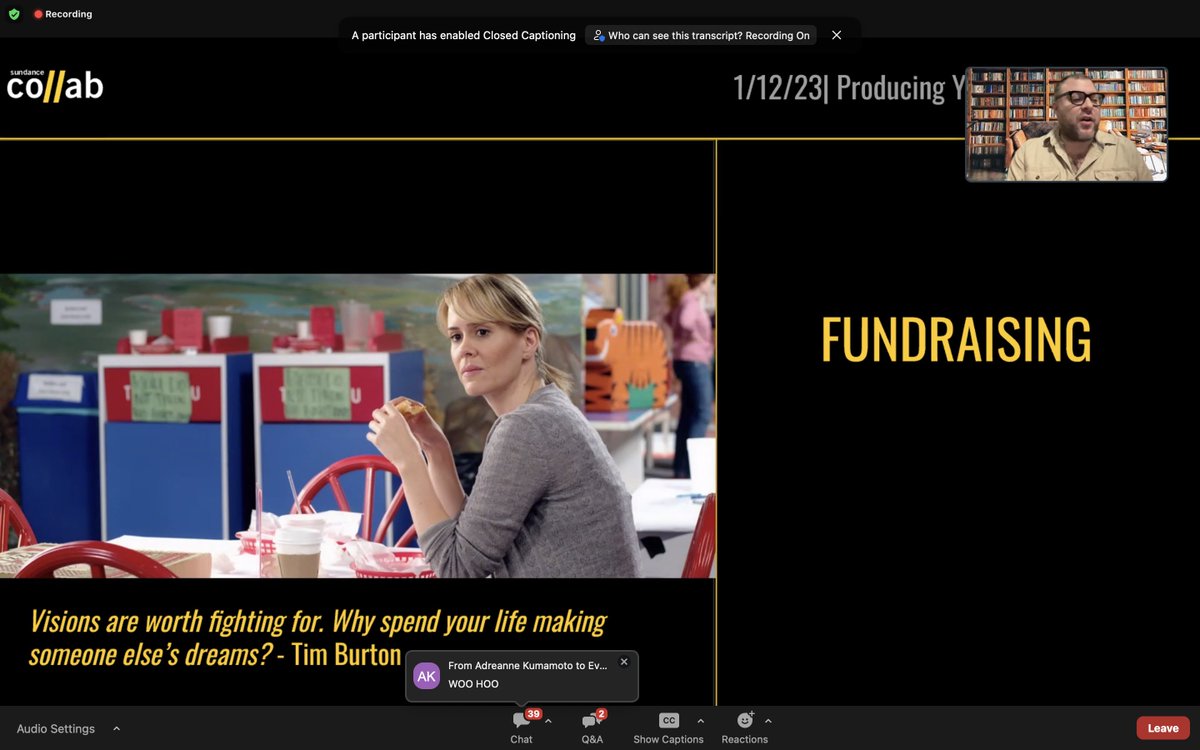Click the Sundance collab logo
Viewport: 1200px width, 750px height.
click(55, 84)
